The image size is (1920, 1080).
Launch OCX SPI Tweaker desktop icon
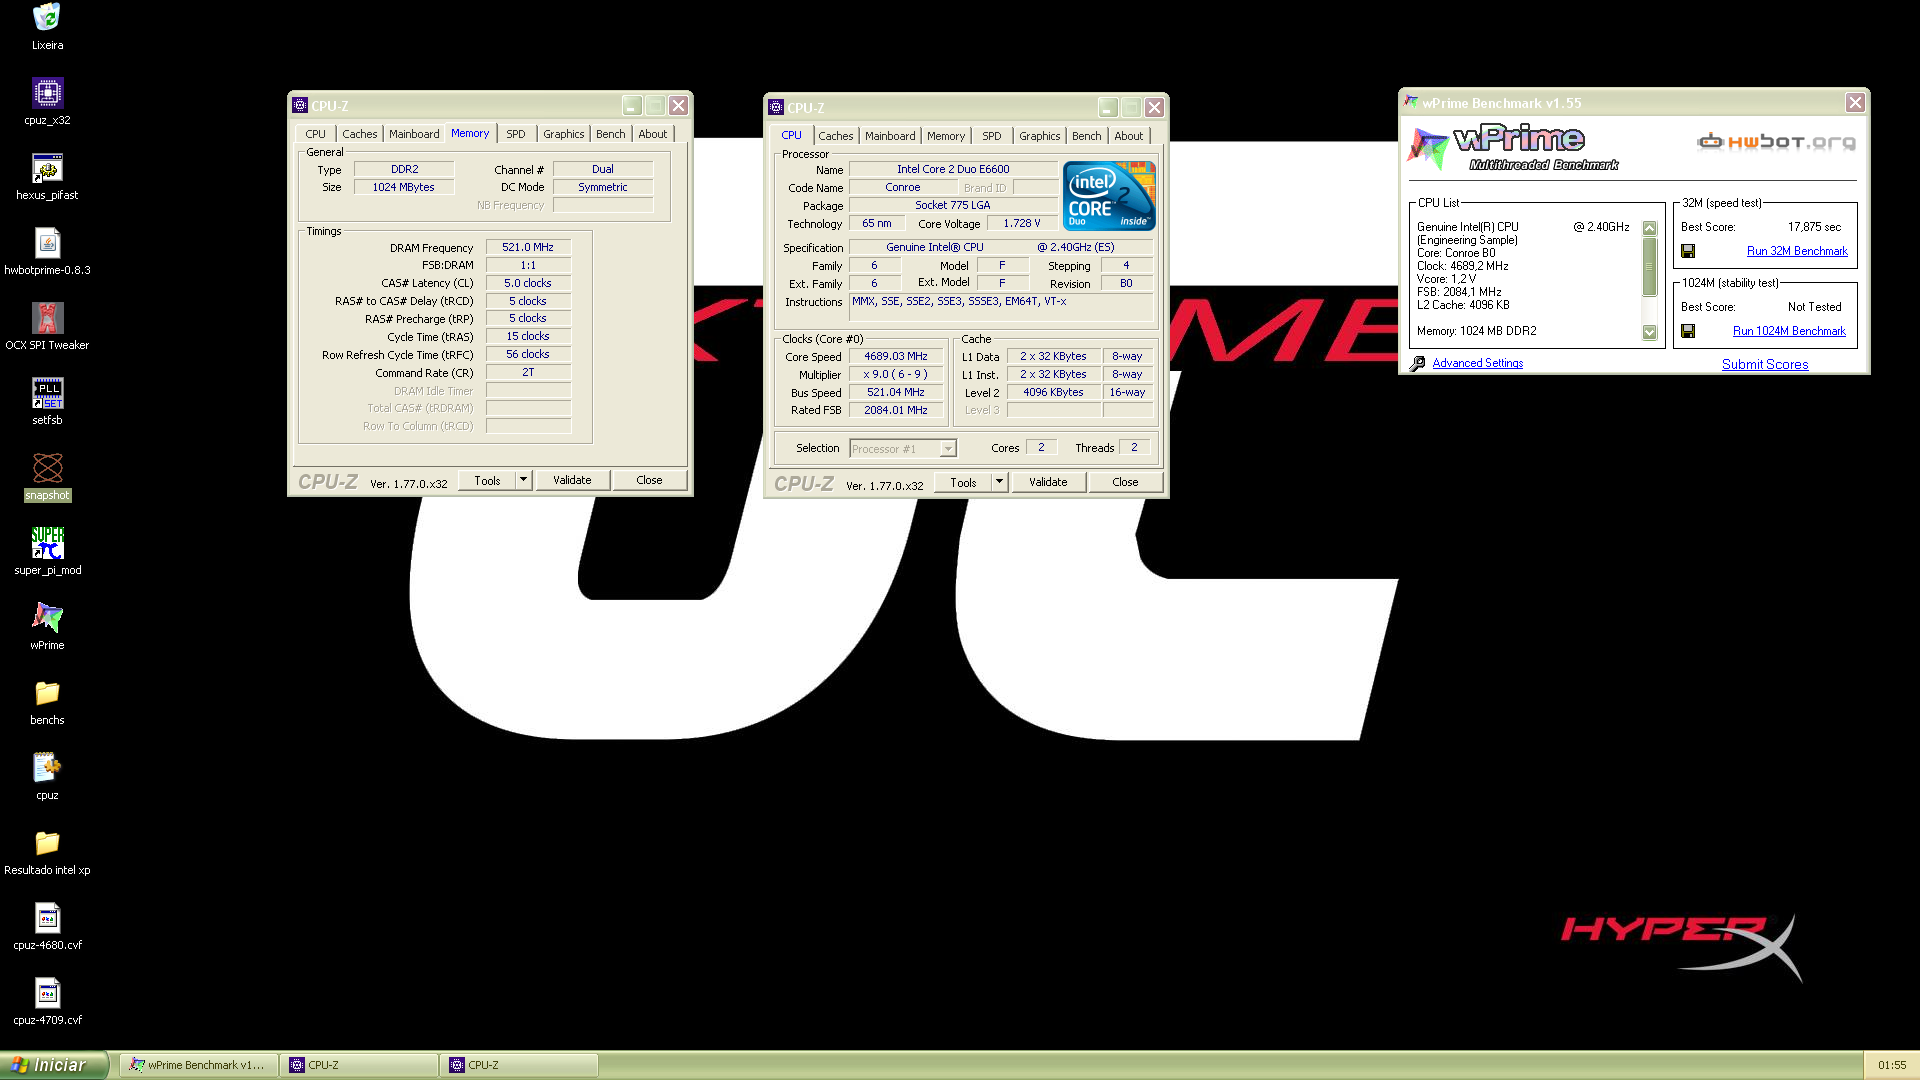47,318
